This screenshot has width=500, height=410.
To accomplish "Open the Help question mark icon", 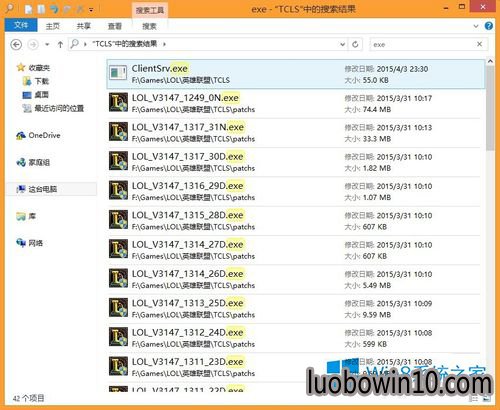I will click(x=489, y=26).
